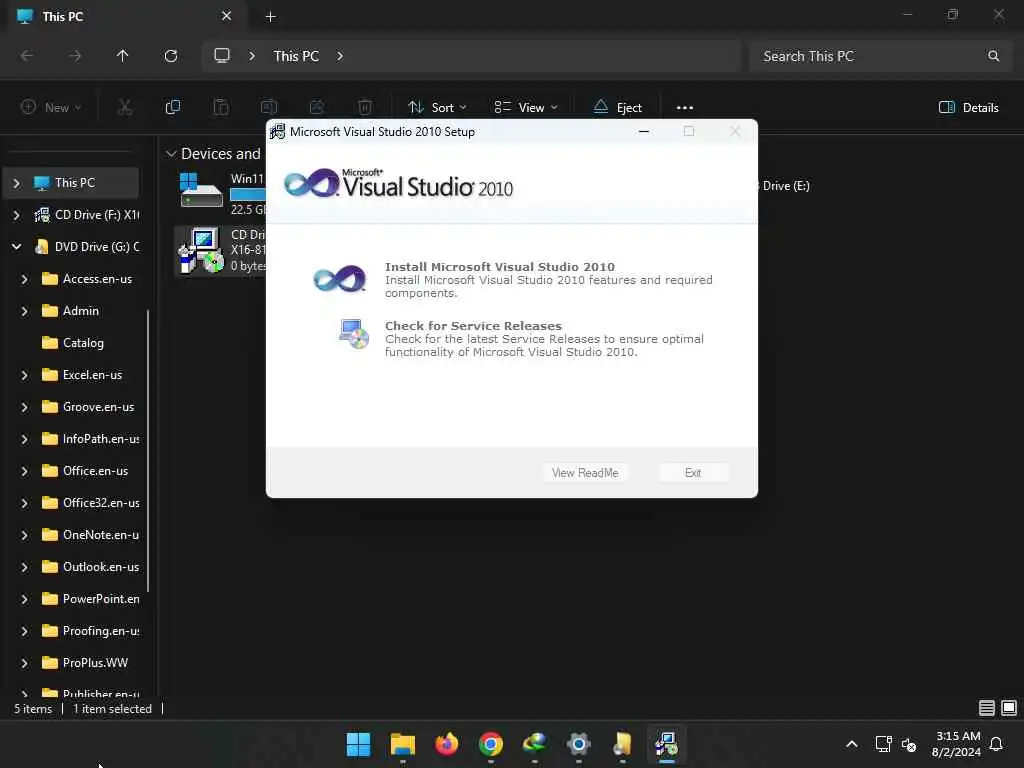This screenshot has height=768, width=1024.
Task: Click the Exit button in setup dialog
Action: [693, 472]
